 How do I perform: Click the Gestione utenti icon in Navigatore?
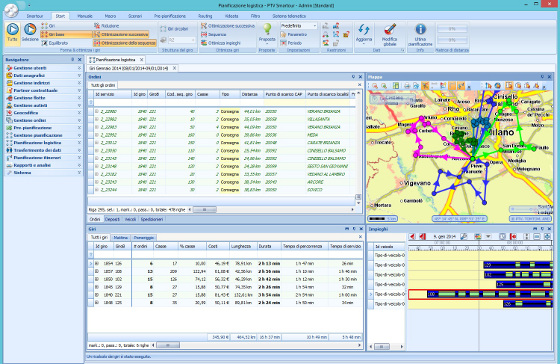coord(9,68)
